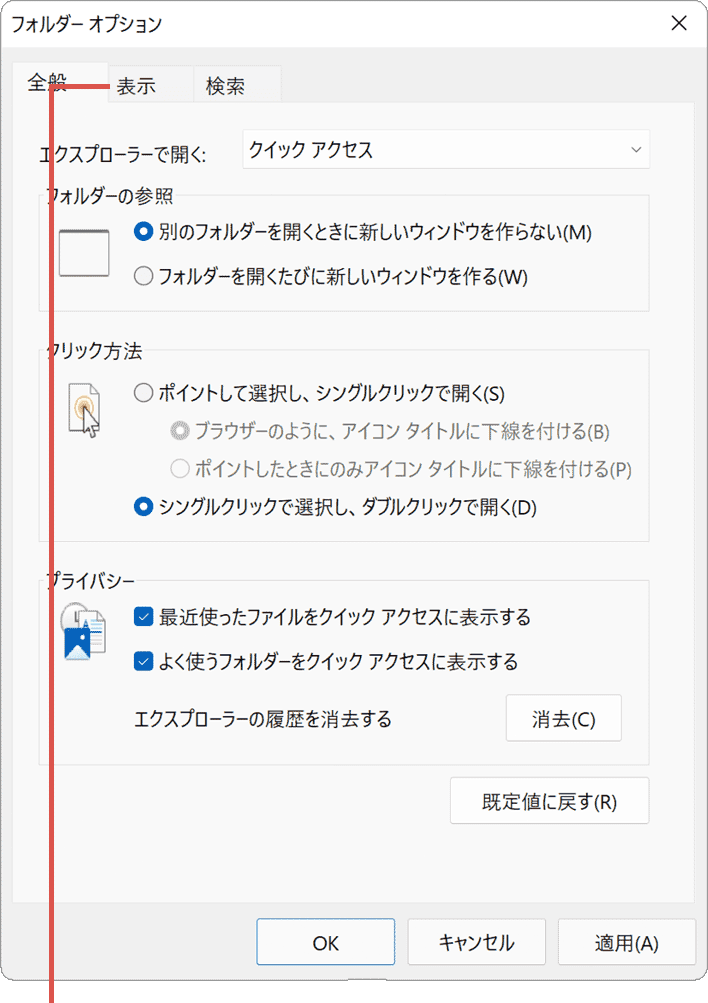Viewport: 708px width, 1003px height.
Task: Confirm with the OK button
Action: 326,942
